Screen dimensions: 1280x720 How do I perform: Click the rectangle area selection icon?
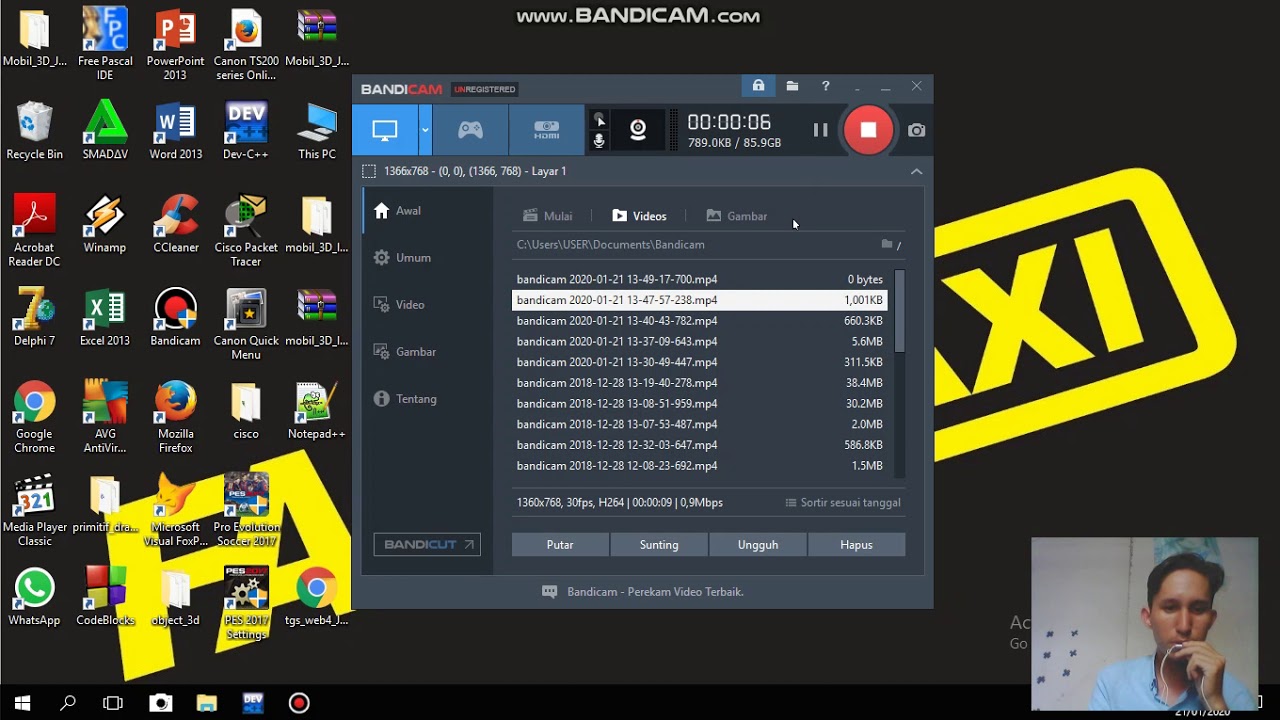pyautogui.click(x=369, y=171)
